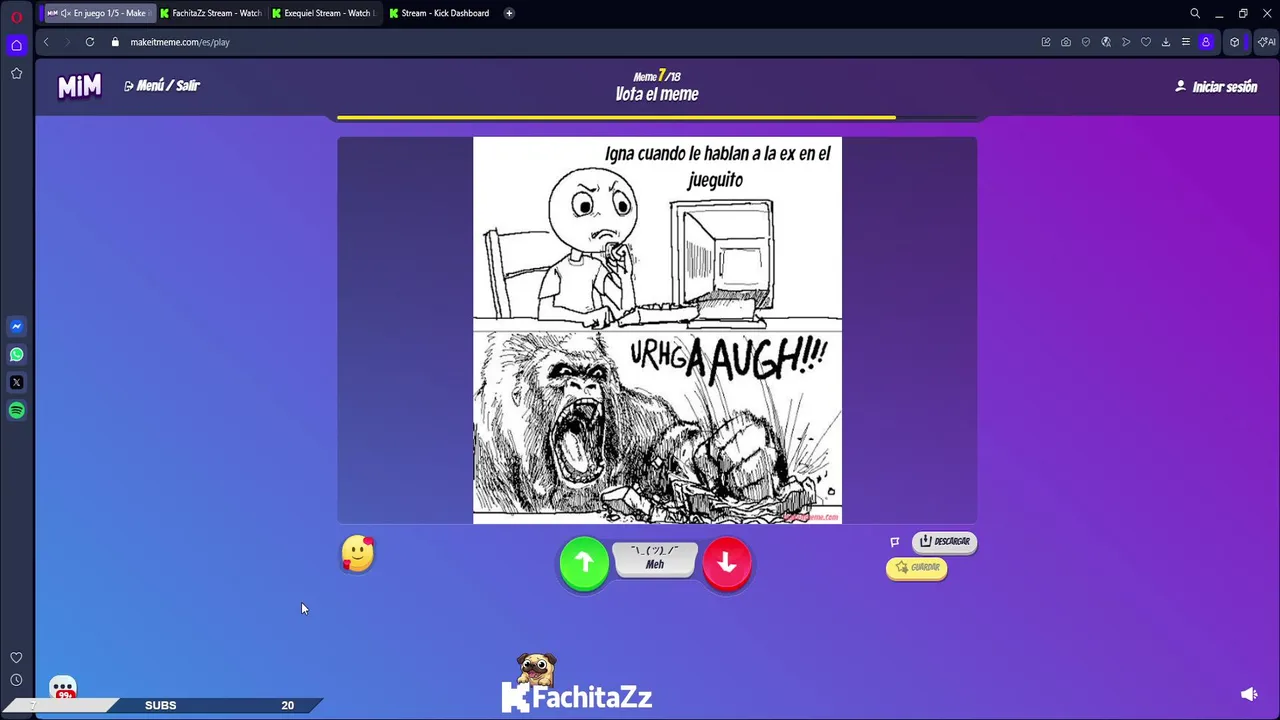Reload the current page
Screen dimensions: 1280x720
(90, 42)
